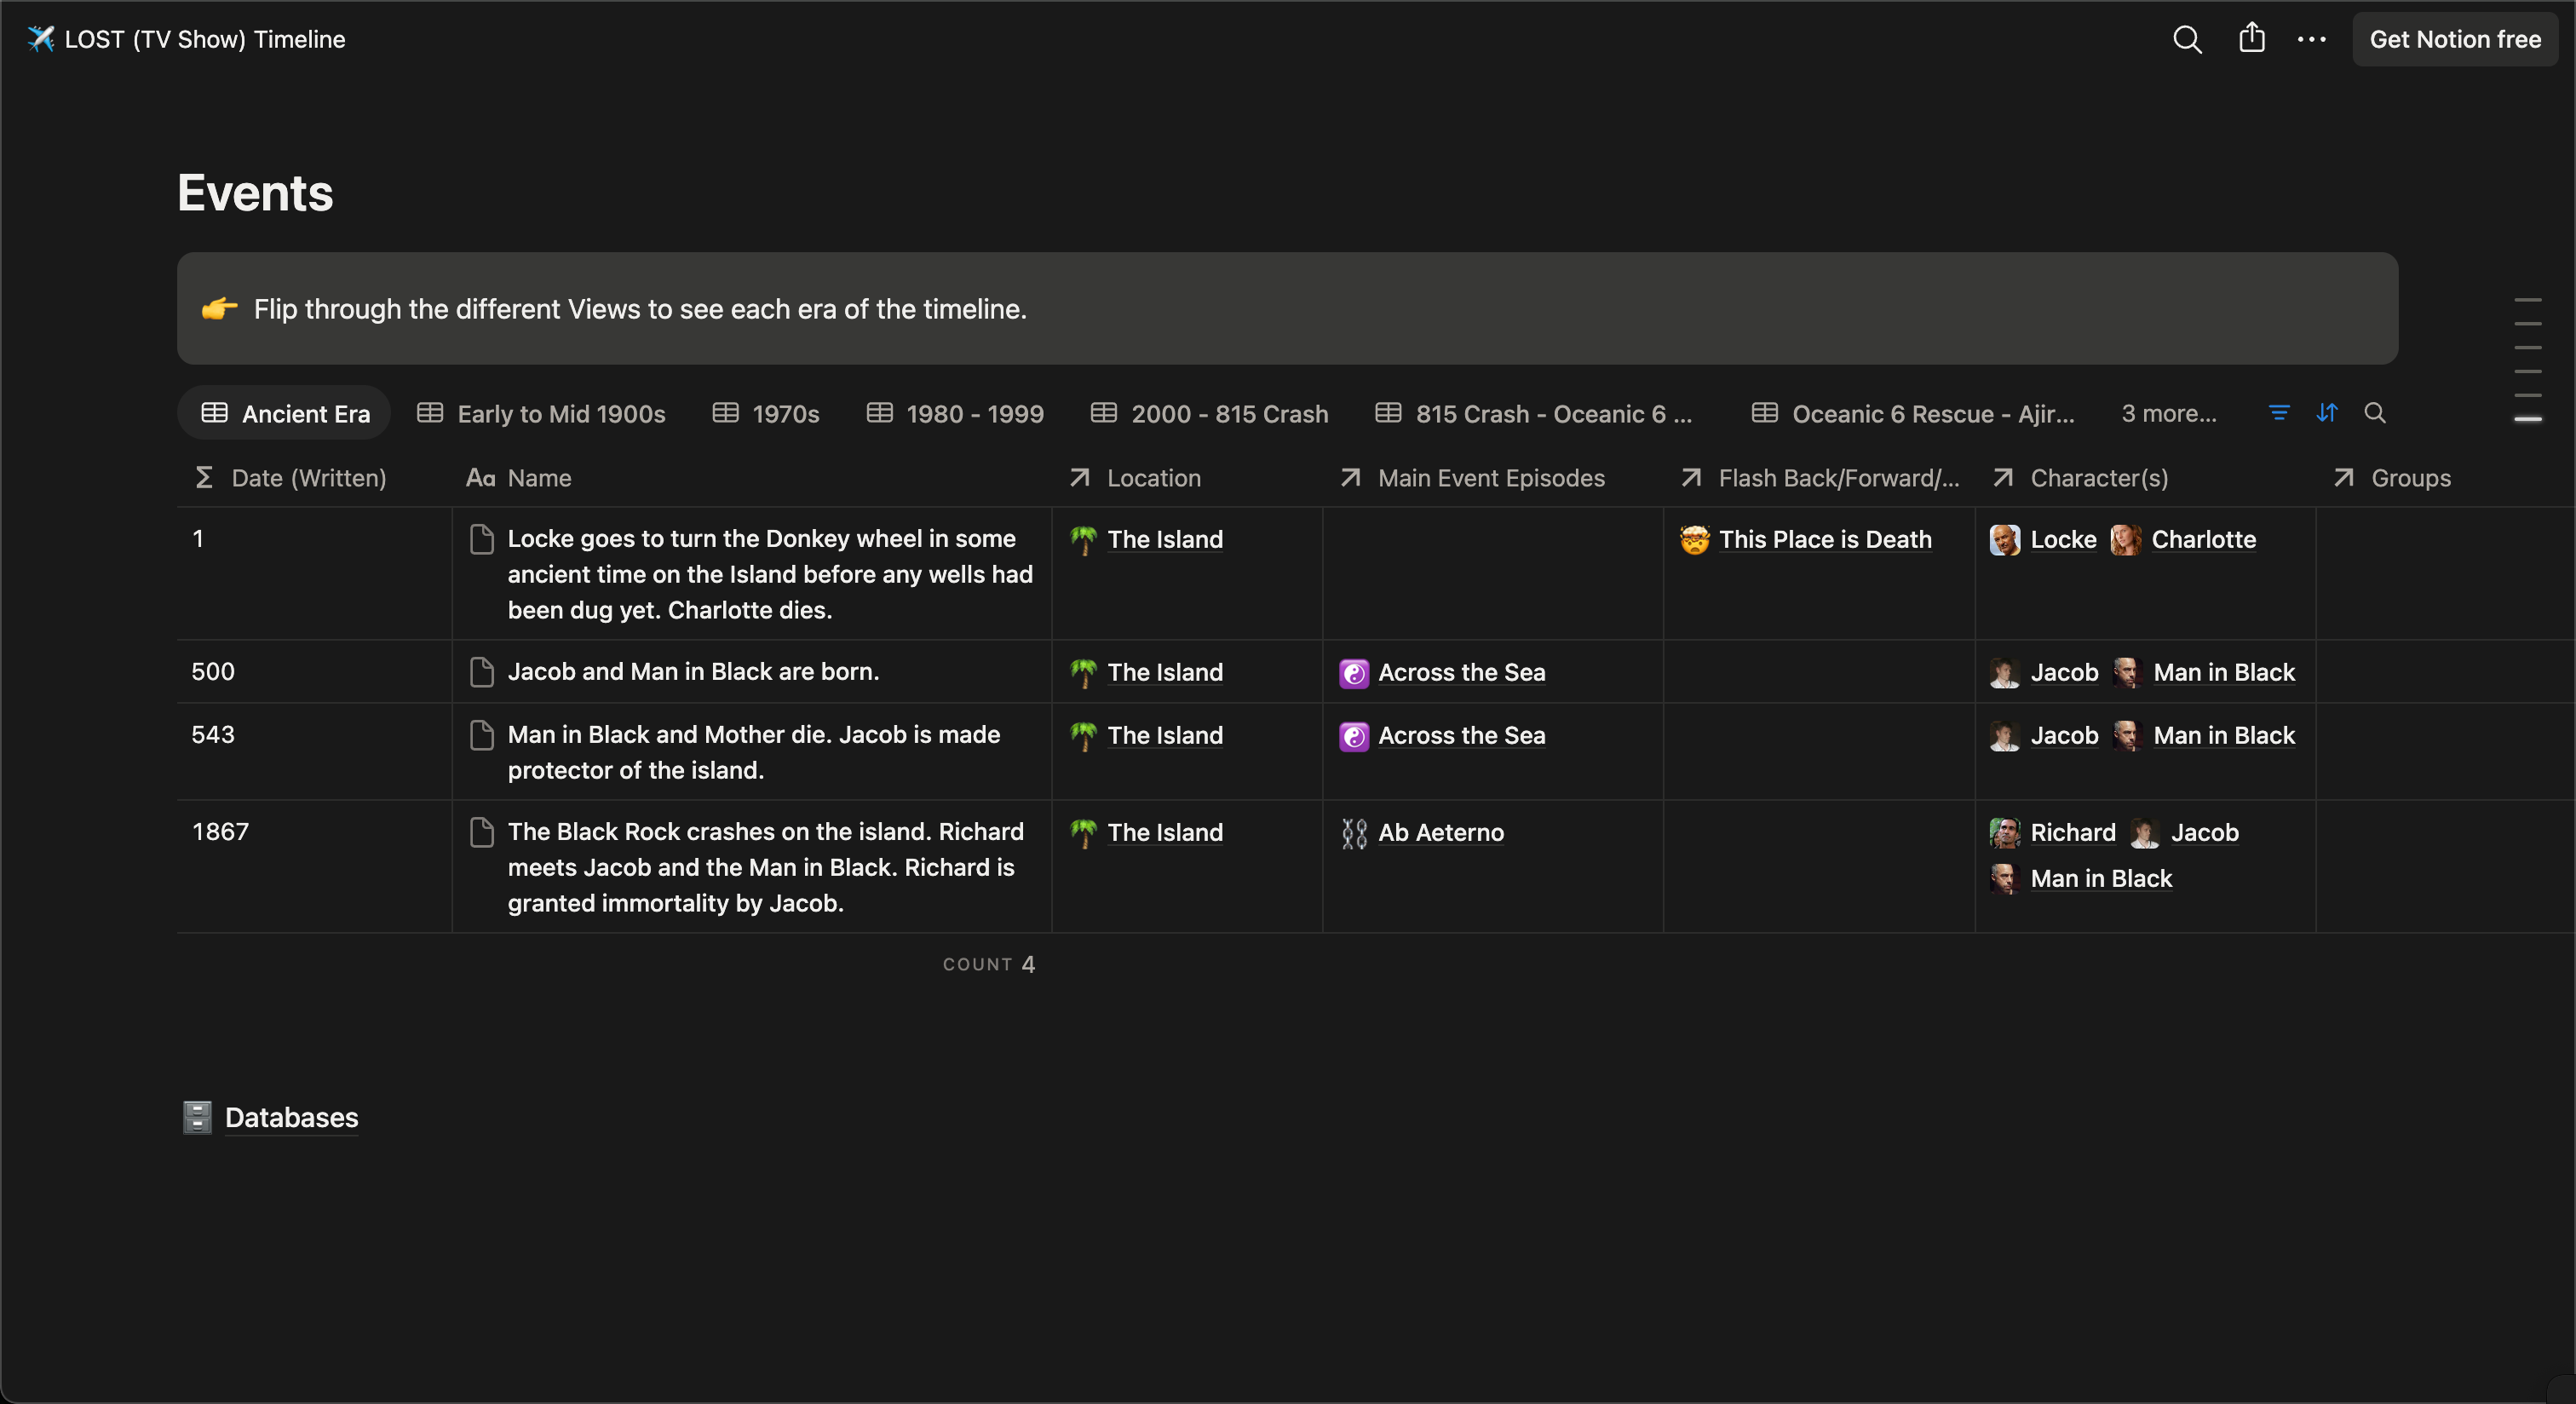This screenshot has width=2576, height=1404.
Task: Click the emoji icon beside This Place is Death
Action: click(1695, 539)
